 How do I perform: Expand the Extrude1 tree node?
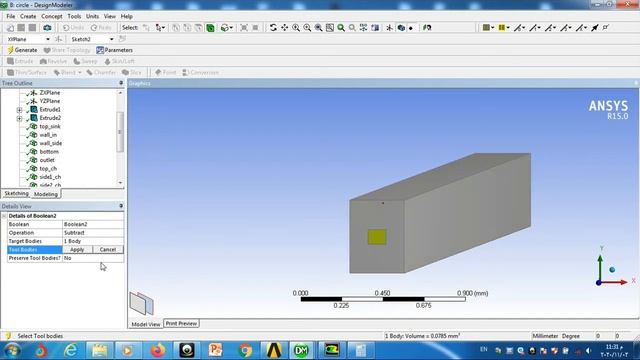click(19, 110)
